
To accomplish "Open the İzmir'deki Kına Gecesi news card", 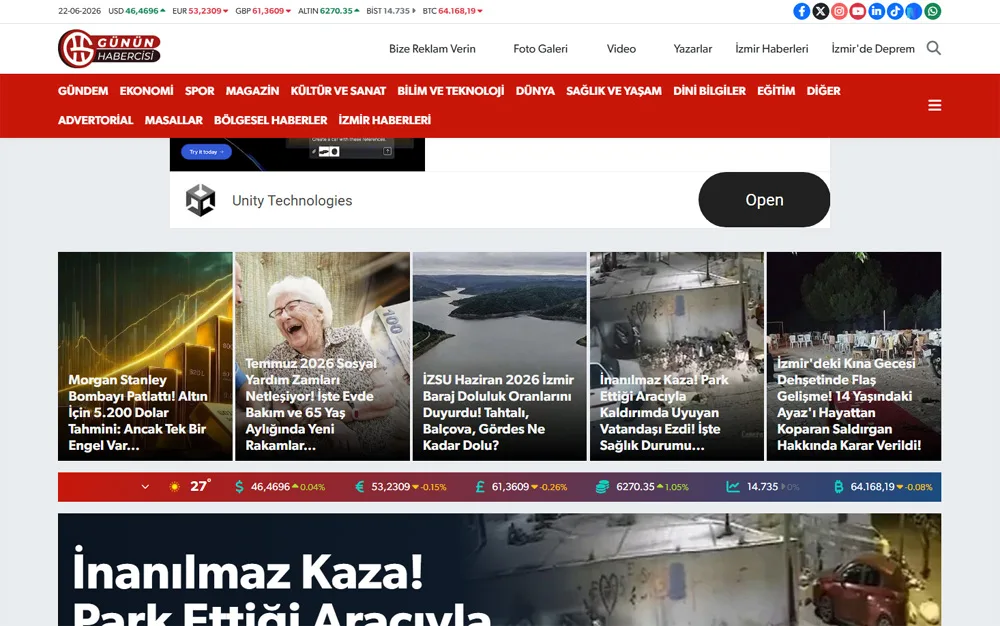I will click(854, 356).
